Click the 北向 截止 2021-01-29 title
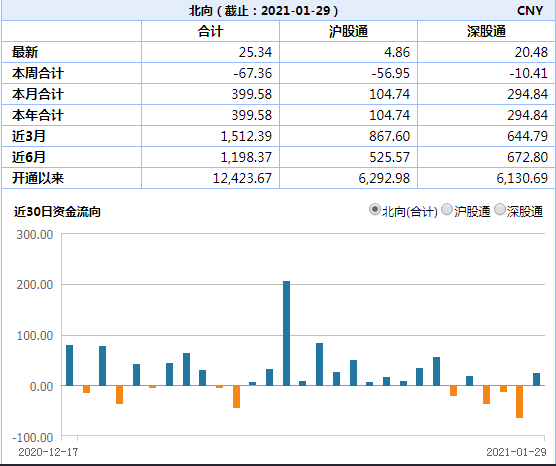 click(x=263, y=11)
